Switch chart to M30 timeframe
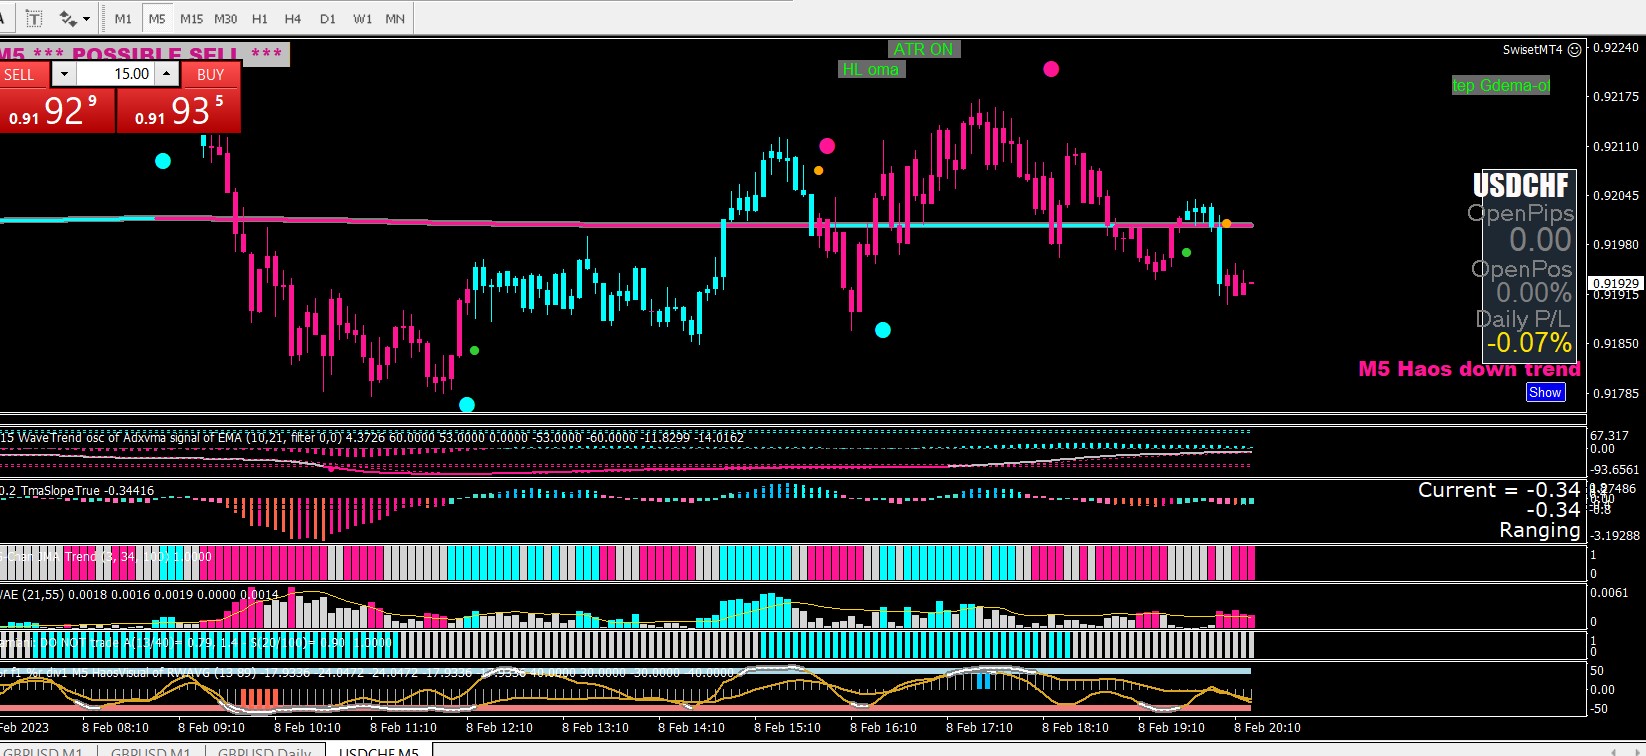The image size is (1646, 756). point(226,18)
